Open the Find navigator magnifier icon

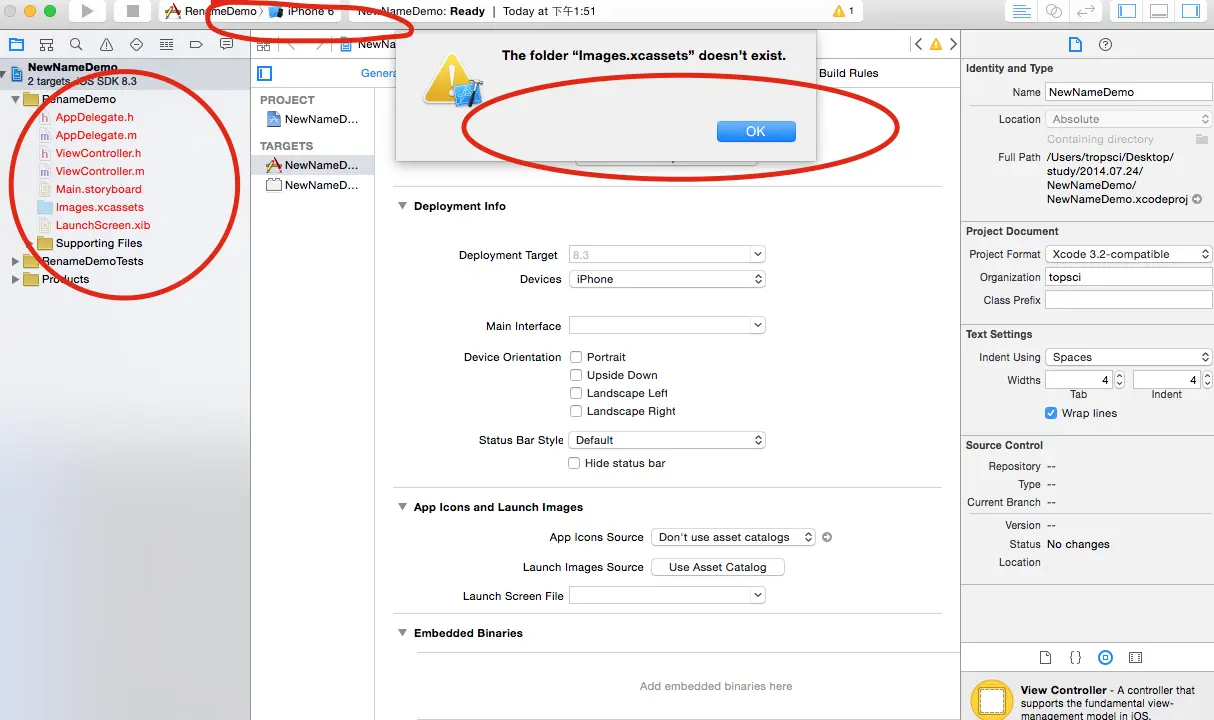pyautogui.click(x=76, y=45)
